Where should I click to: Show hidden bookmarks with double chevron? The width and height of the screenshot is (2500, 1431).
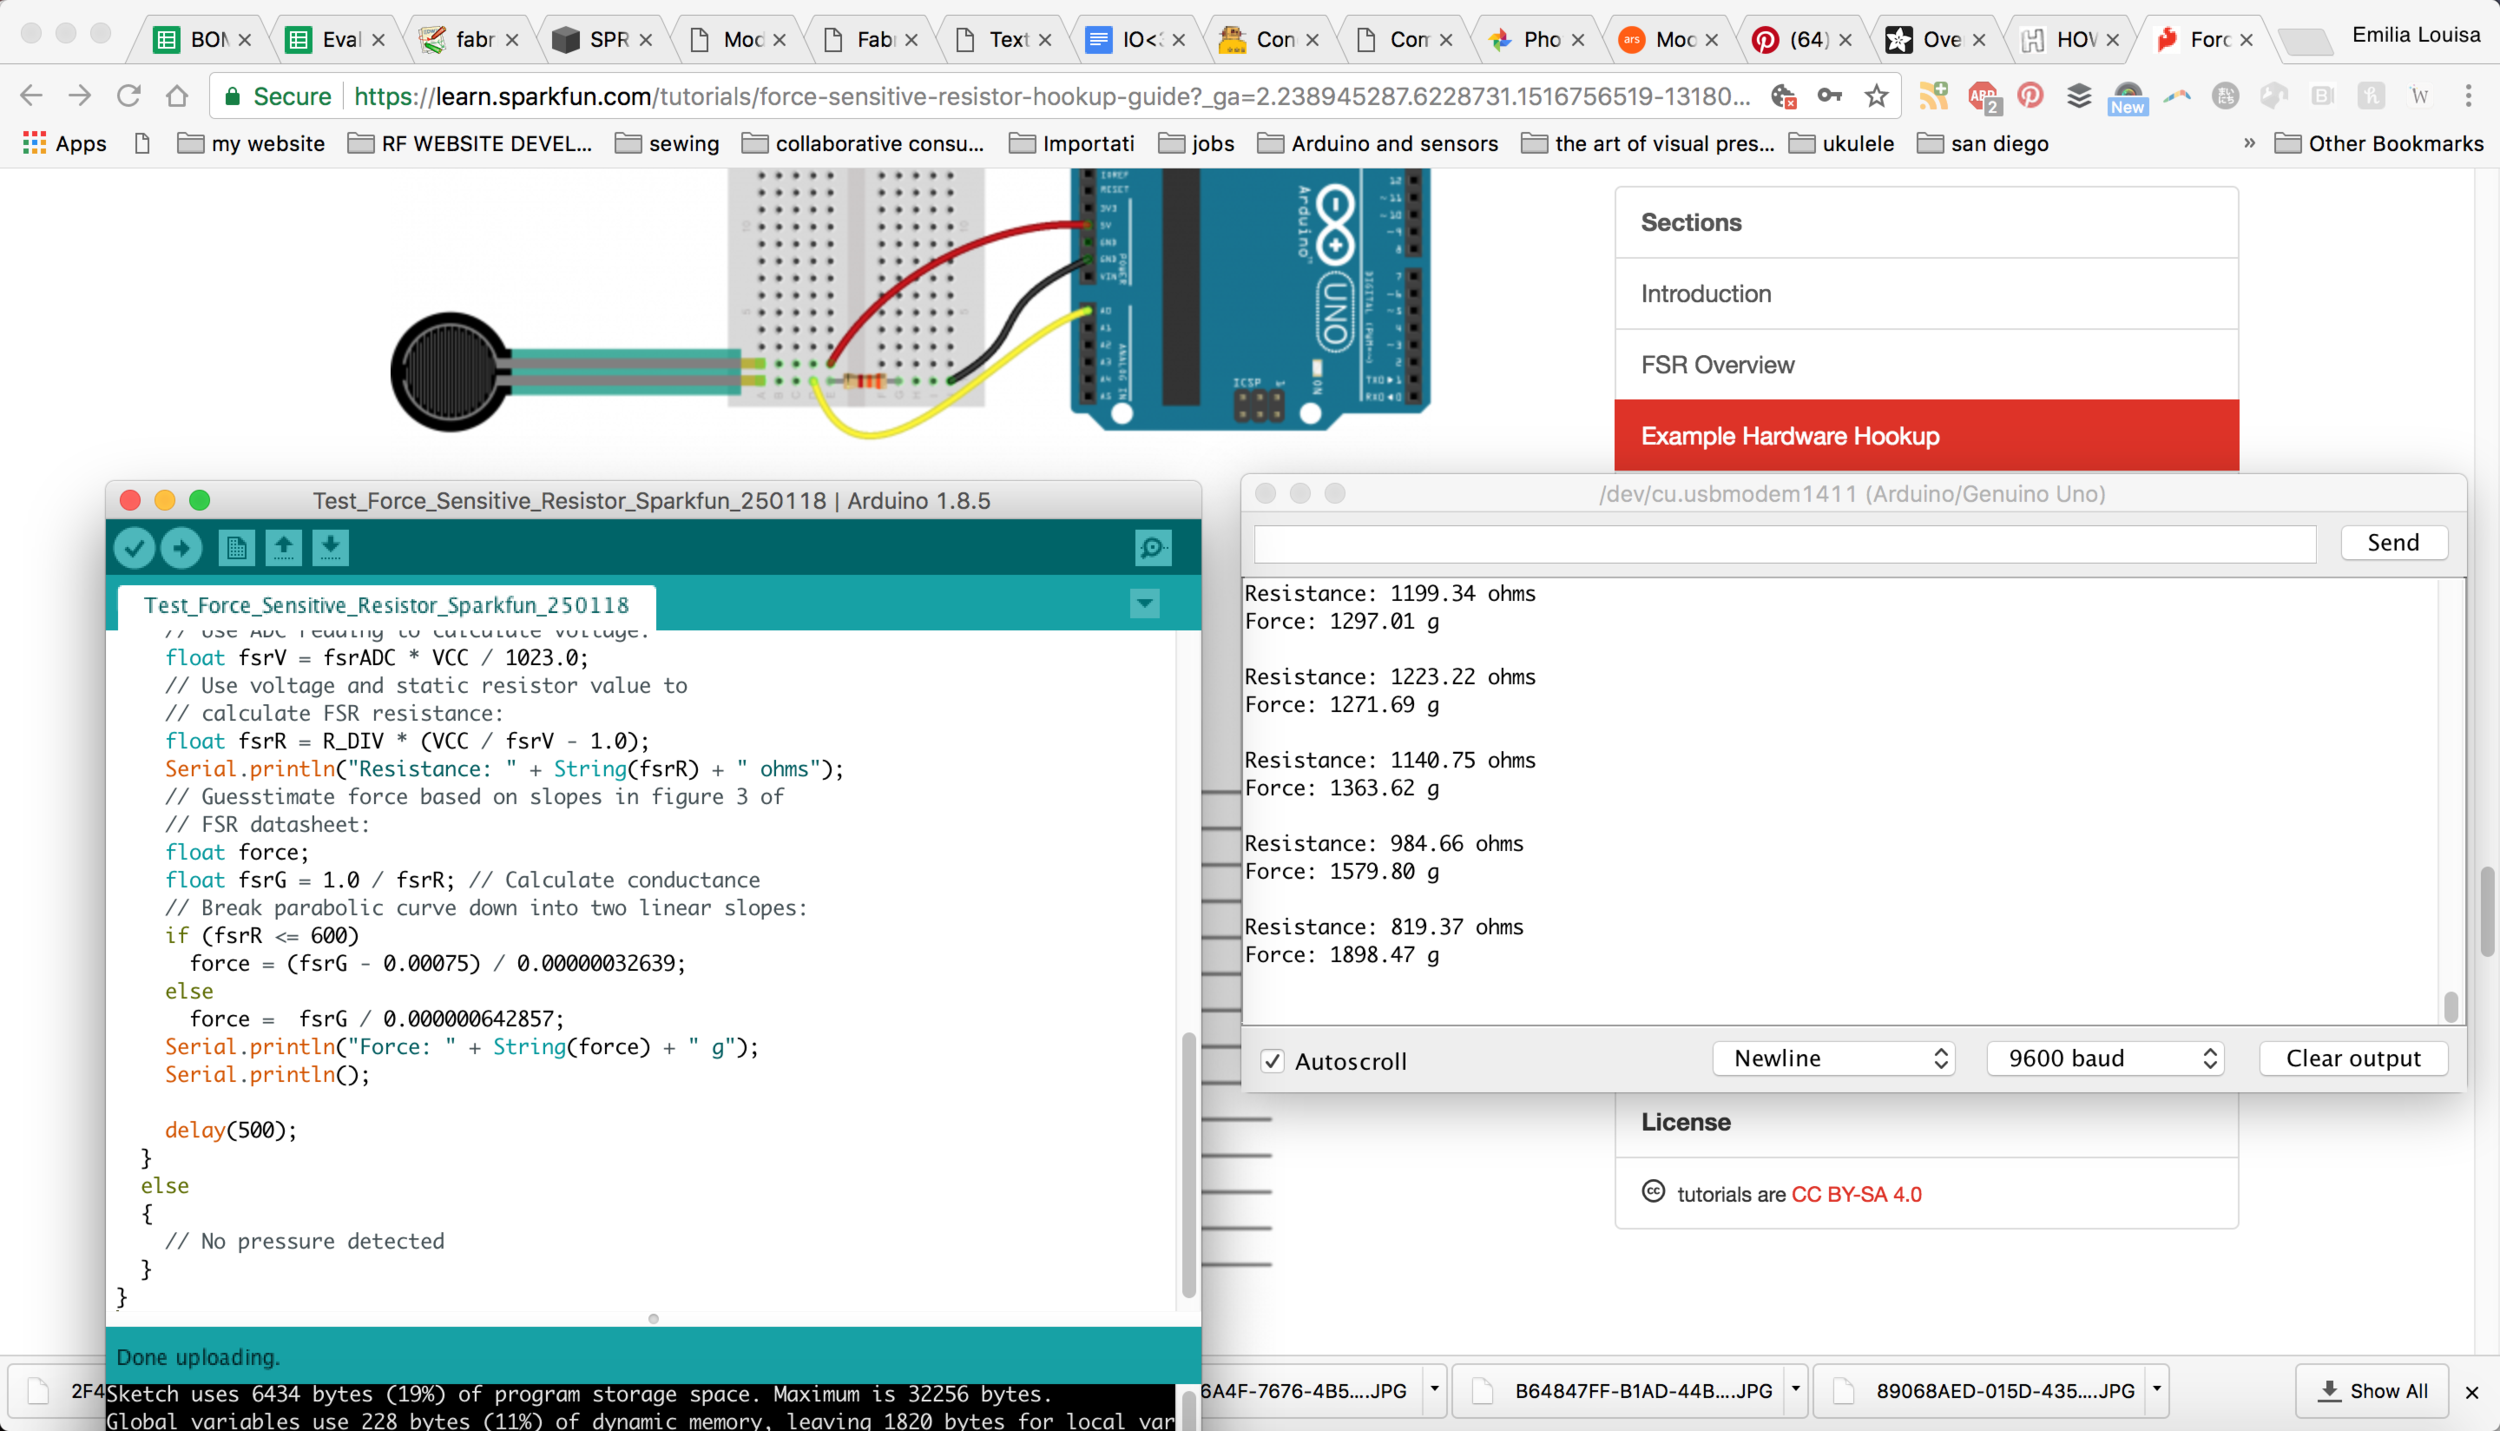2249,143
